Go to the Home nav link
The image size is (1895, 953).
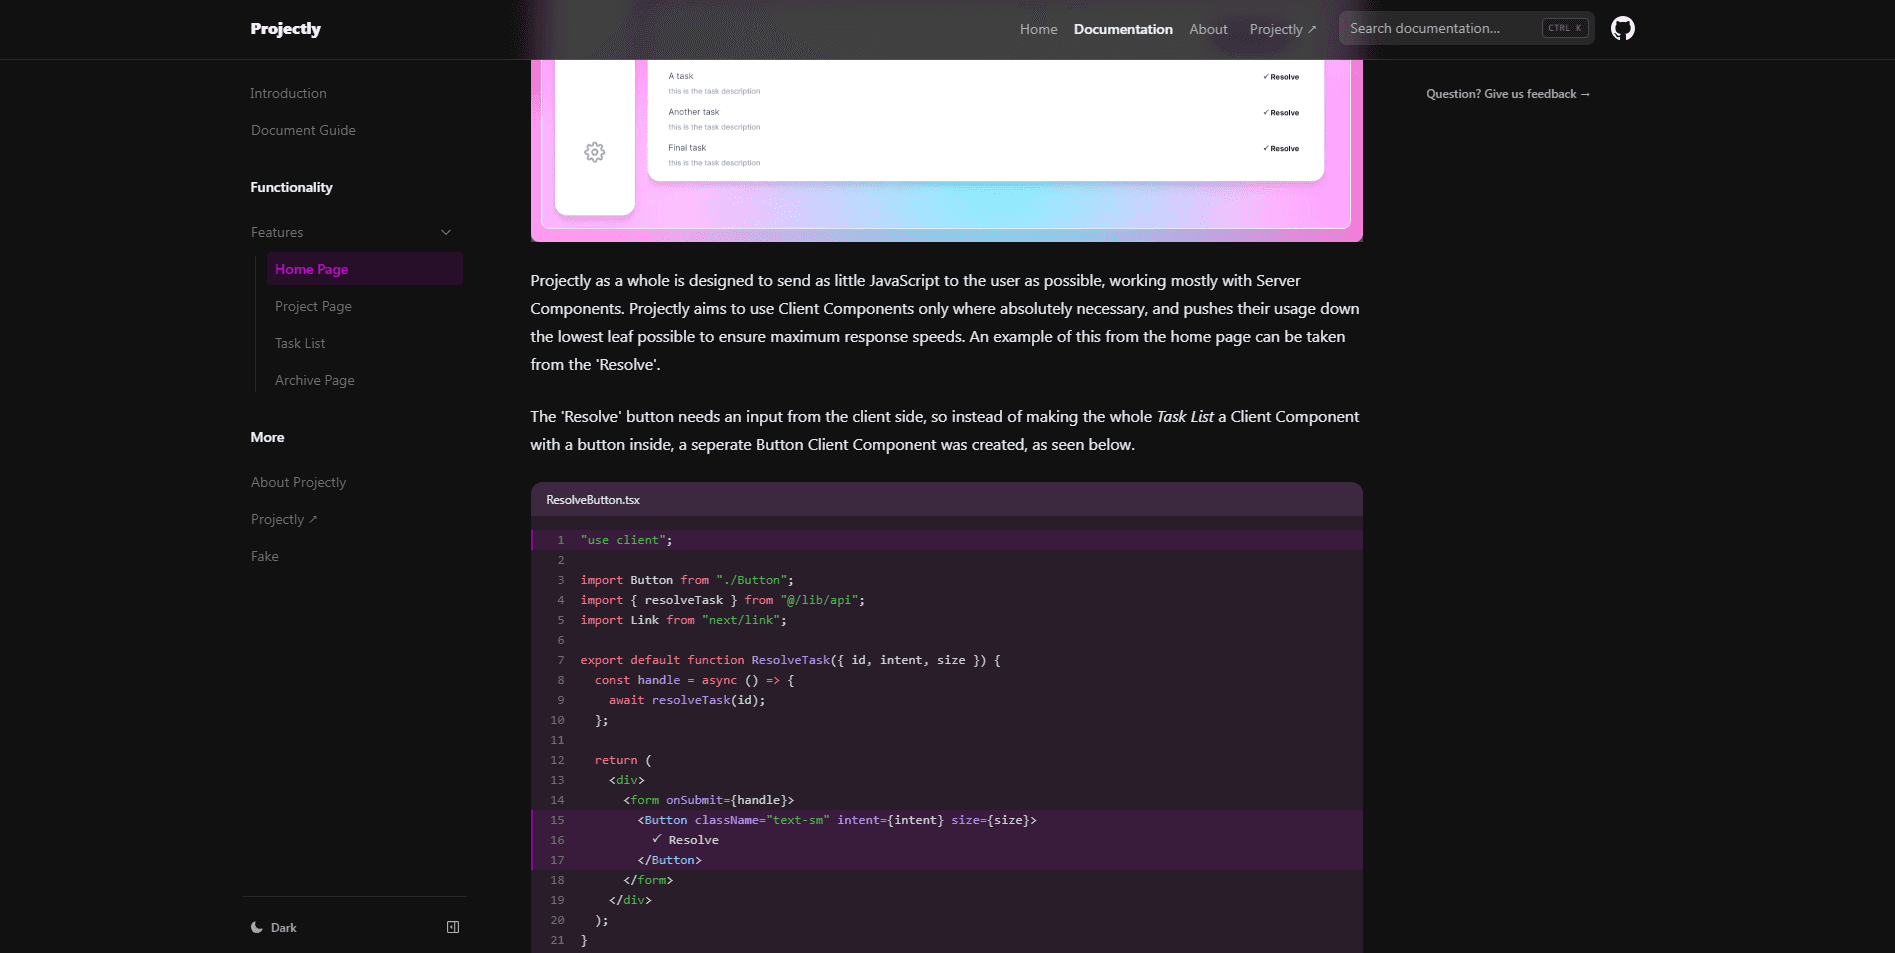1038,29
